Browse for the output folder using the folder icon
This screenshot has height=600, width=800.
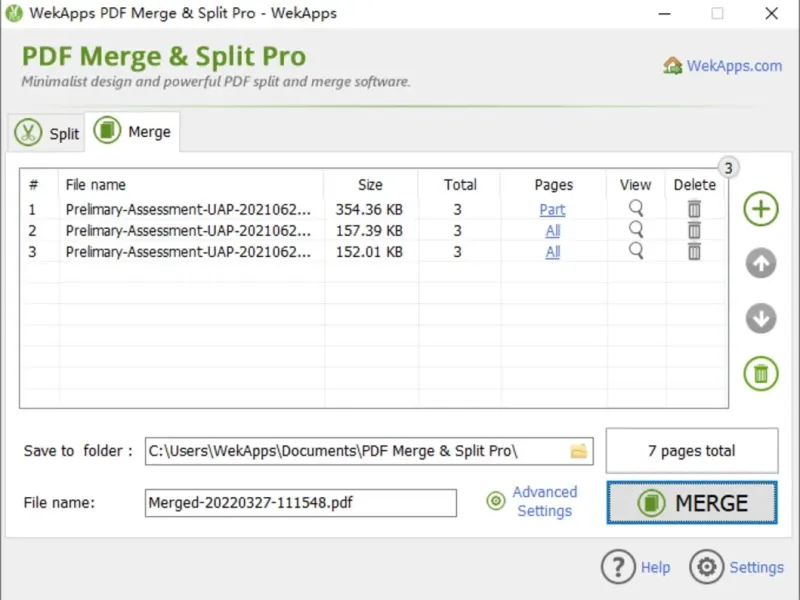click(579, 451)
